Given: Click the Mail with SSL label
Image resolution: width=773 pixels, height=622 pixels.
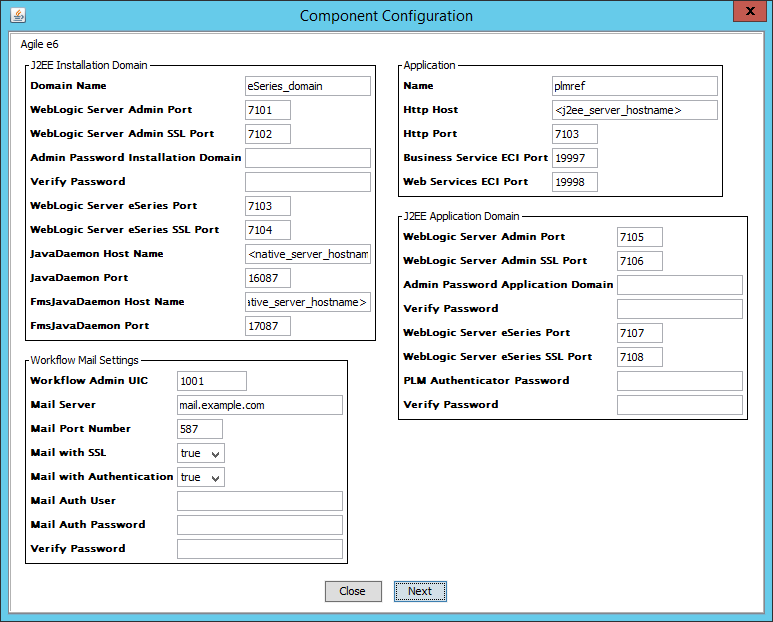Looking at the screenshot, I should (x=68, y=452).
